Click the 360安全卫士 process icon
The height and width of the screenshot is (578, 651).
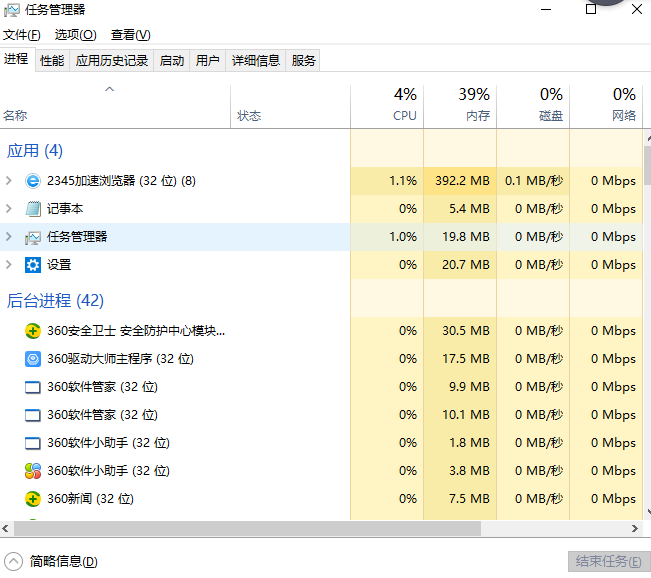click(33, 331)
